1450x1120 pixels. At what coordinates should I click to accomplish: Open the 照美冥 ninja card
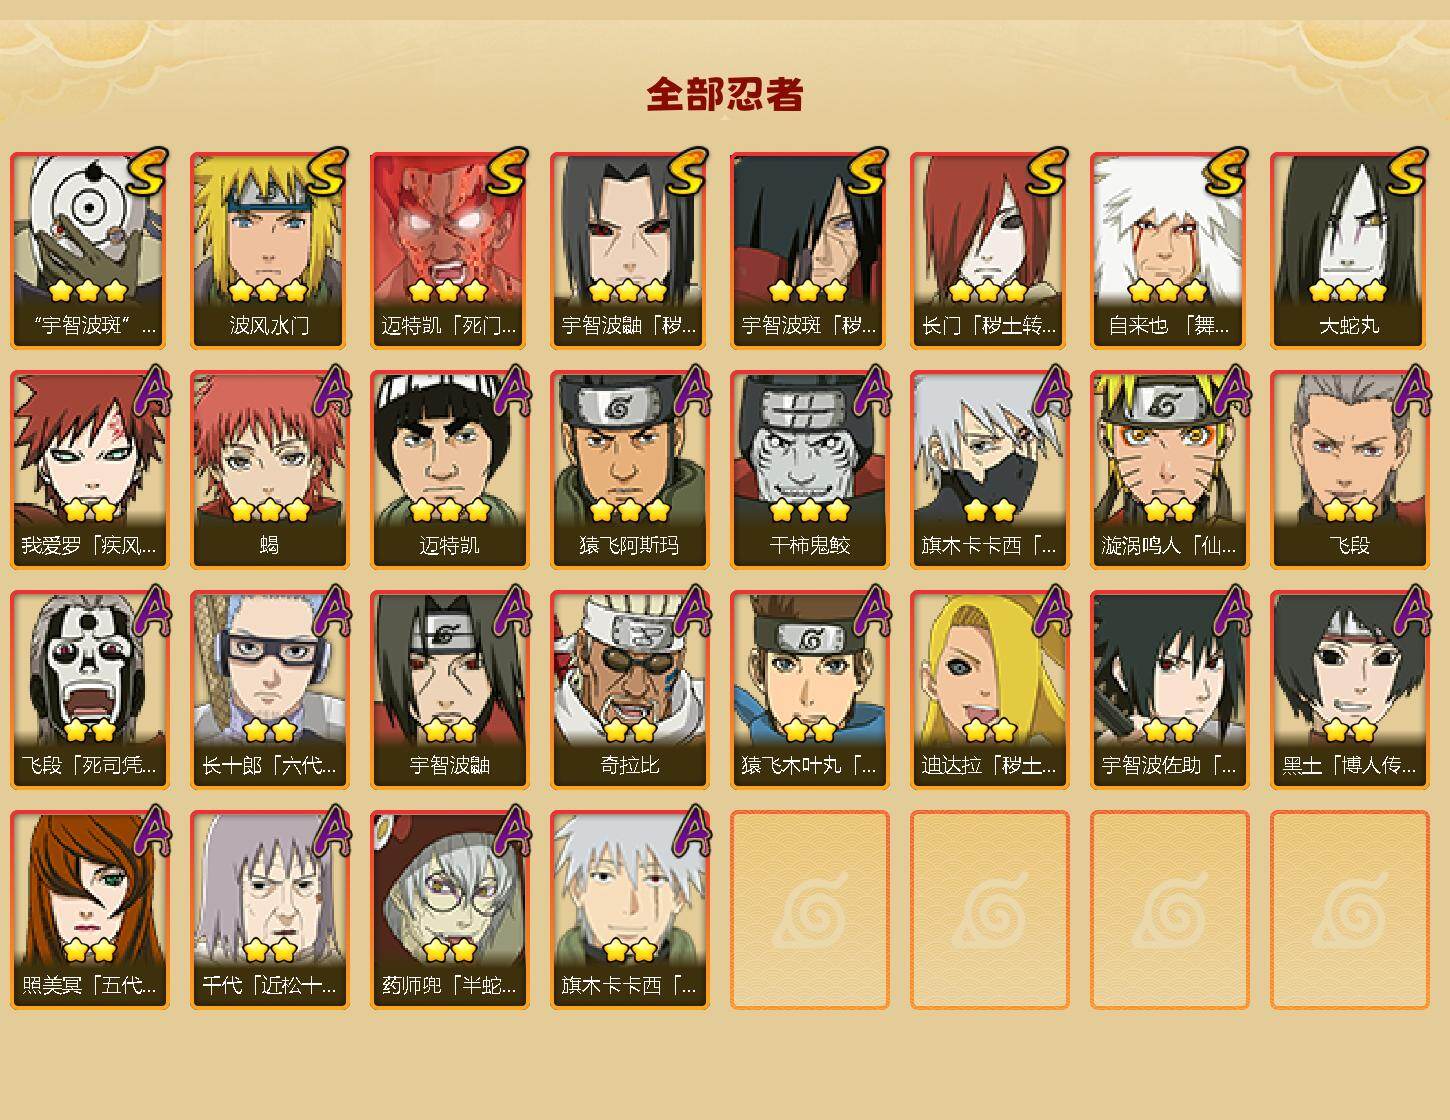tap(89, 910)
